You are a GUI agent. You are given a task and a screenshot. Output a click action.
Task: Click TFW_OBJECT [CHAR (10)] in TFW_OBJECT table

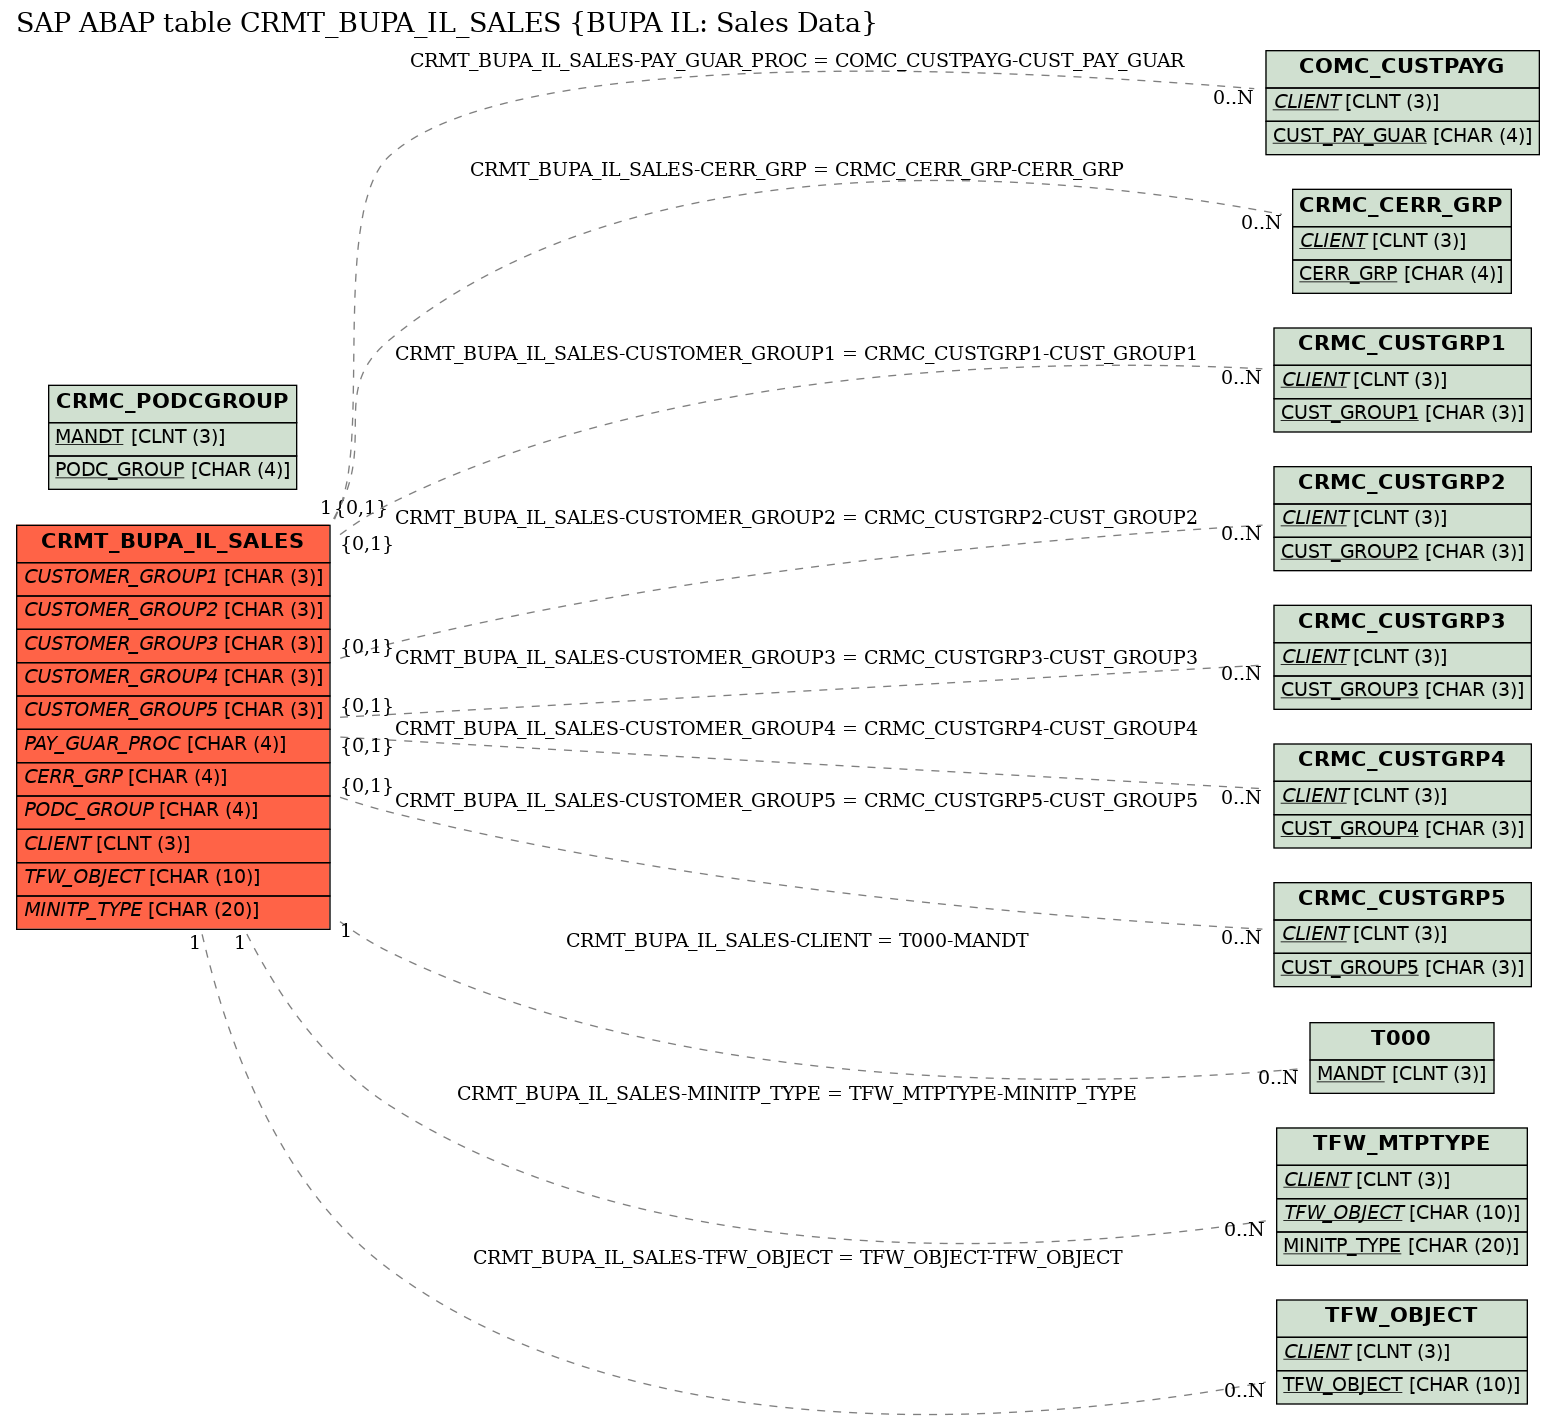pyautogui.click(x=1401, y=1385)
